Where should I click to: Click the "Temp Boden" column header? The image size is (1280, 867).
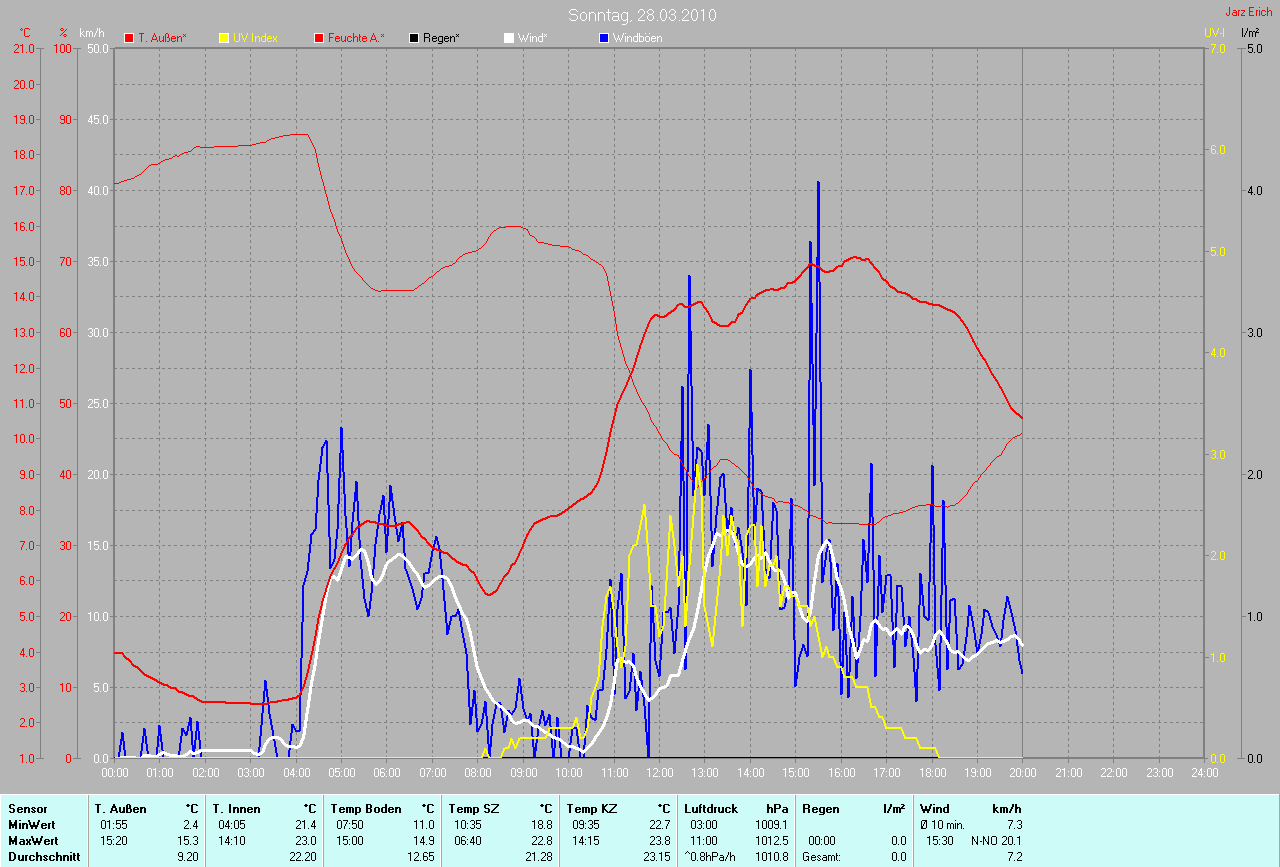point(366,808)
